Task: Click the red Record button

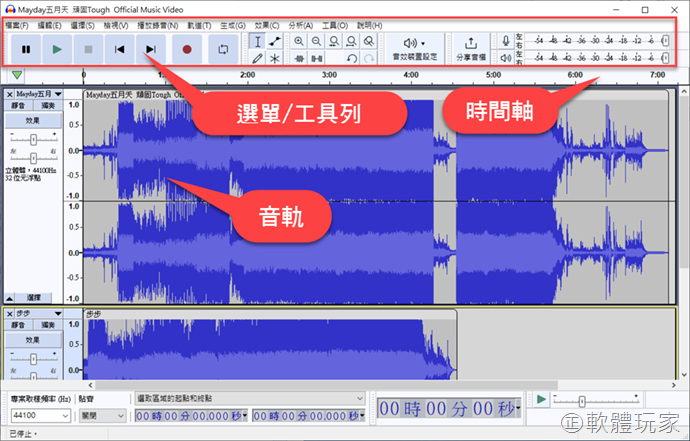Action: [x=186, y=48]
